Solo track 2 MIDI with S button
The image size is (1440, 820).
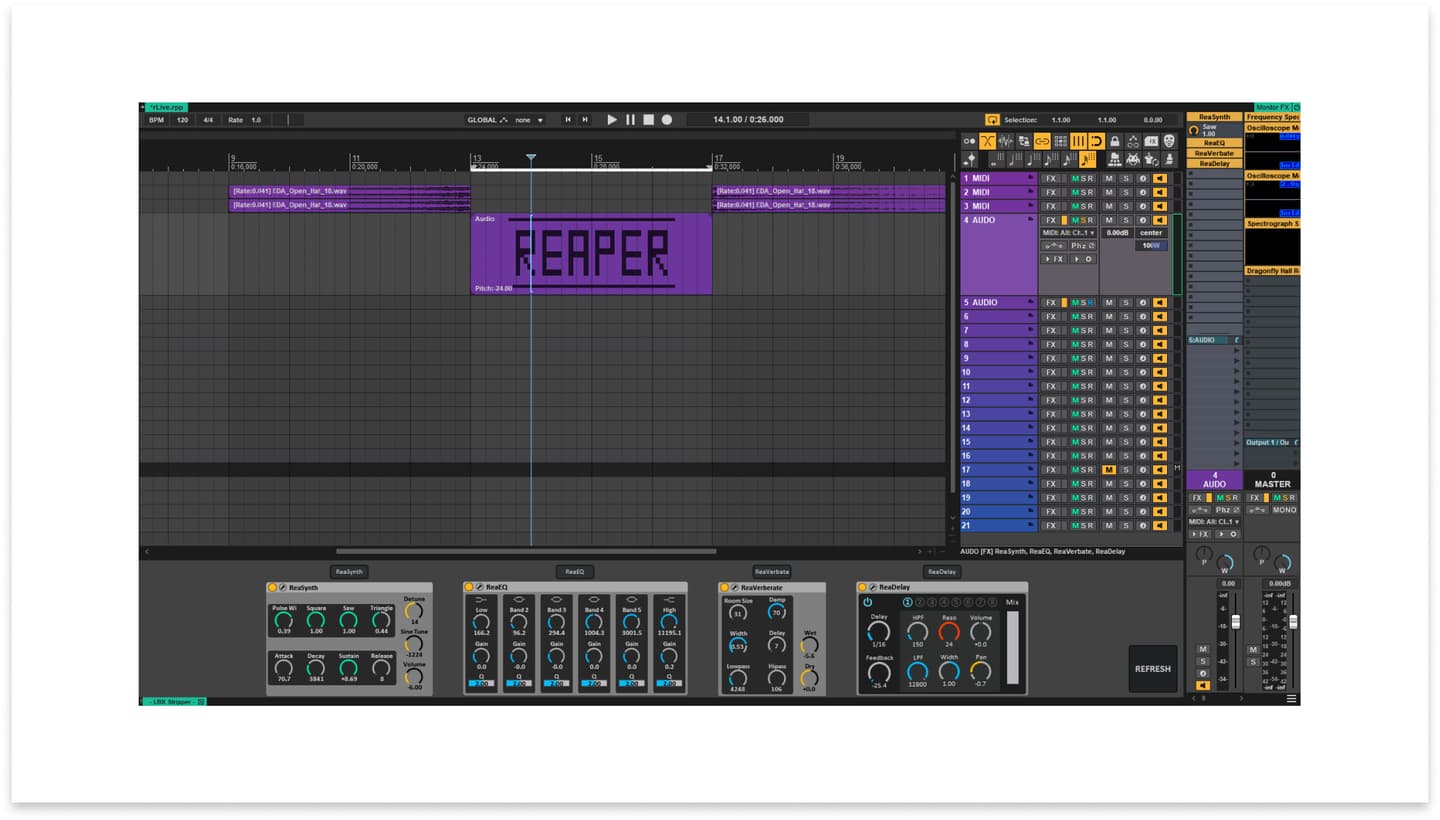tap(1126, 192)
